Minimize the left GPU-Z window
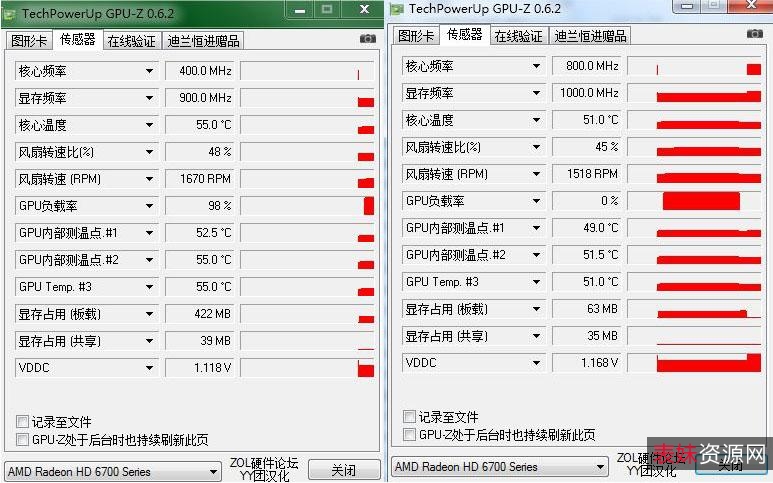This screenshot has width=773, height=483. tap(300, 10)
